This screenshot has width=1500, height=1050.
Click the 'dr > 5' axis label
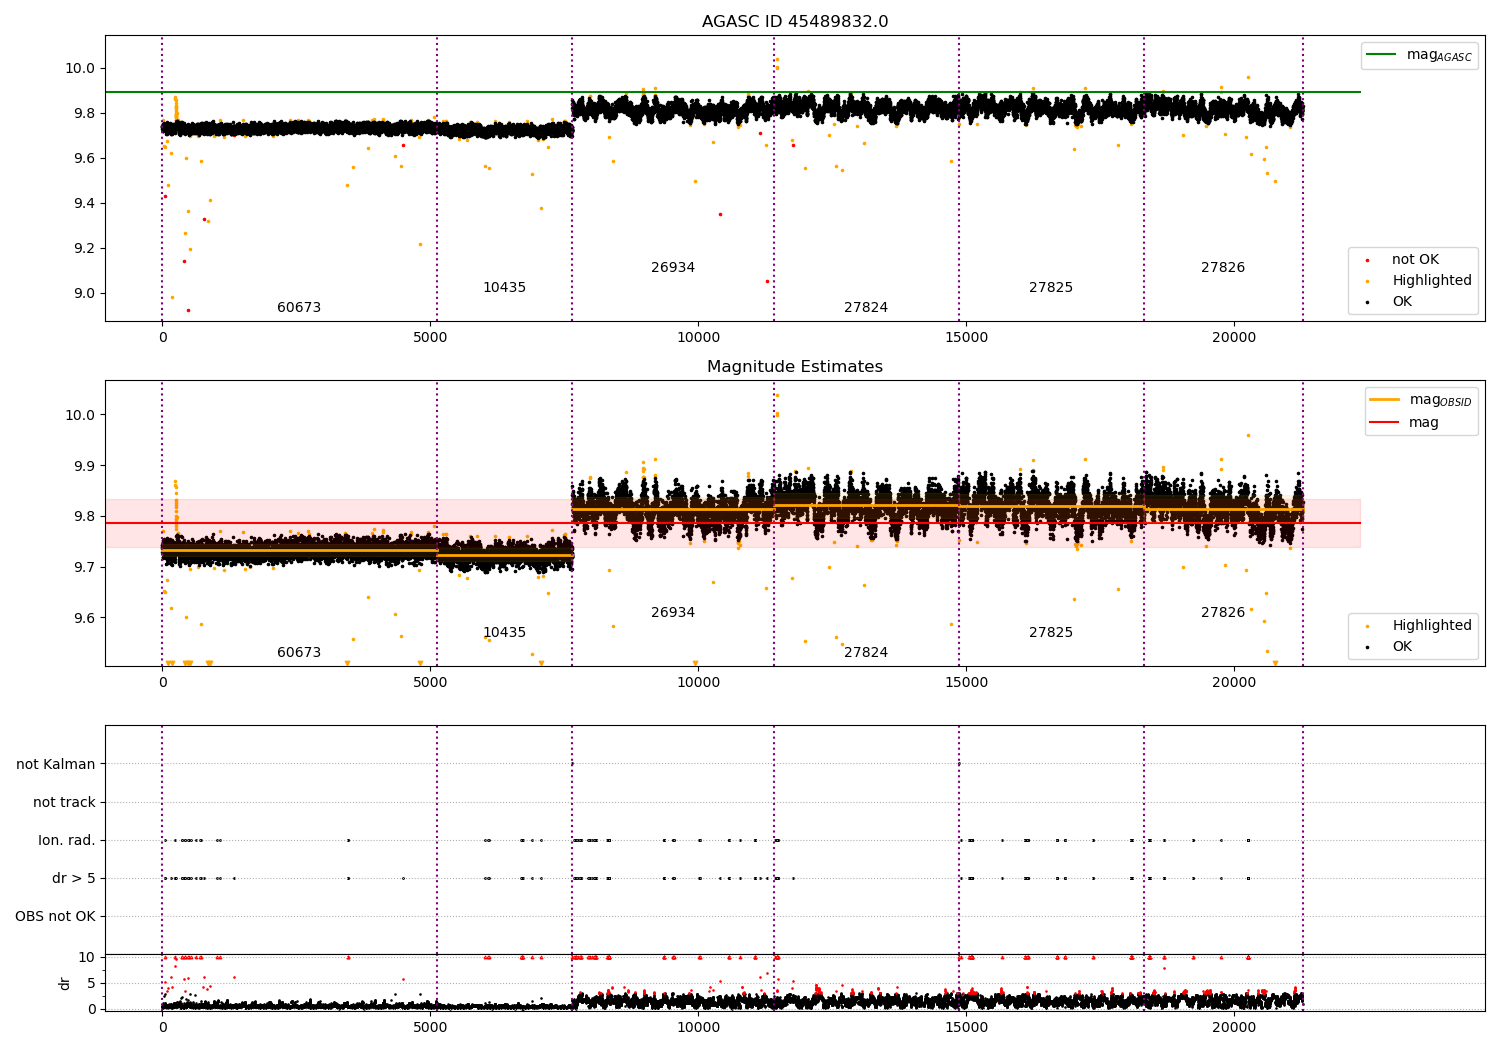click(74, 879)
